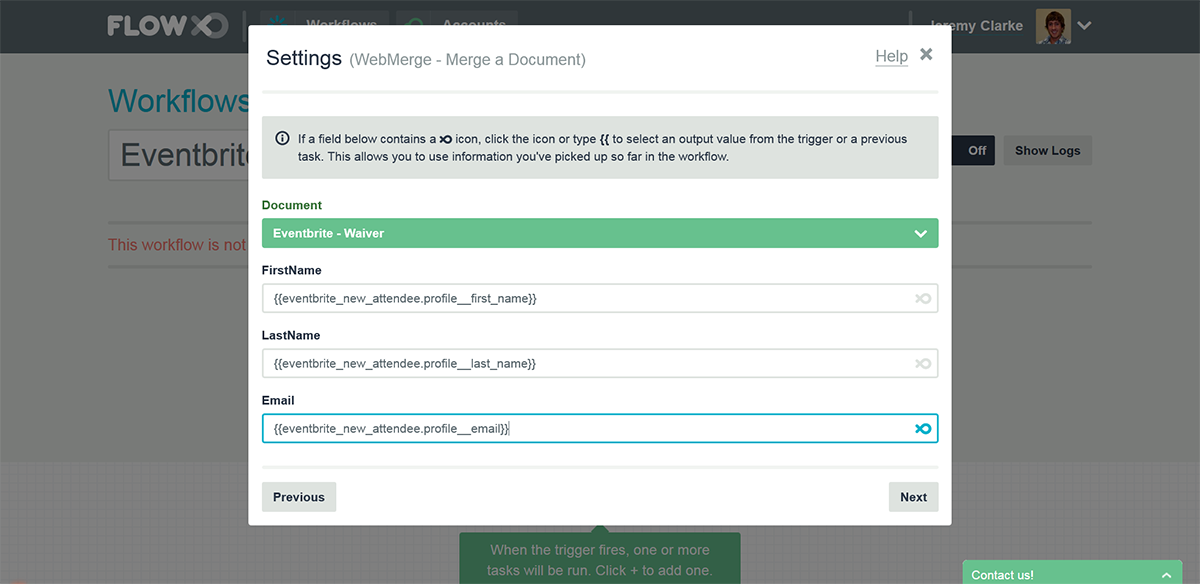The image size is (1200, 584).
Task: Click the Flow XO logo
Action: (x=167, y=26)
